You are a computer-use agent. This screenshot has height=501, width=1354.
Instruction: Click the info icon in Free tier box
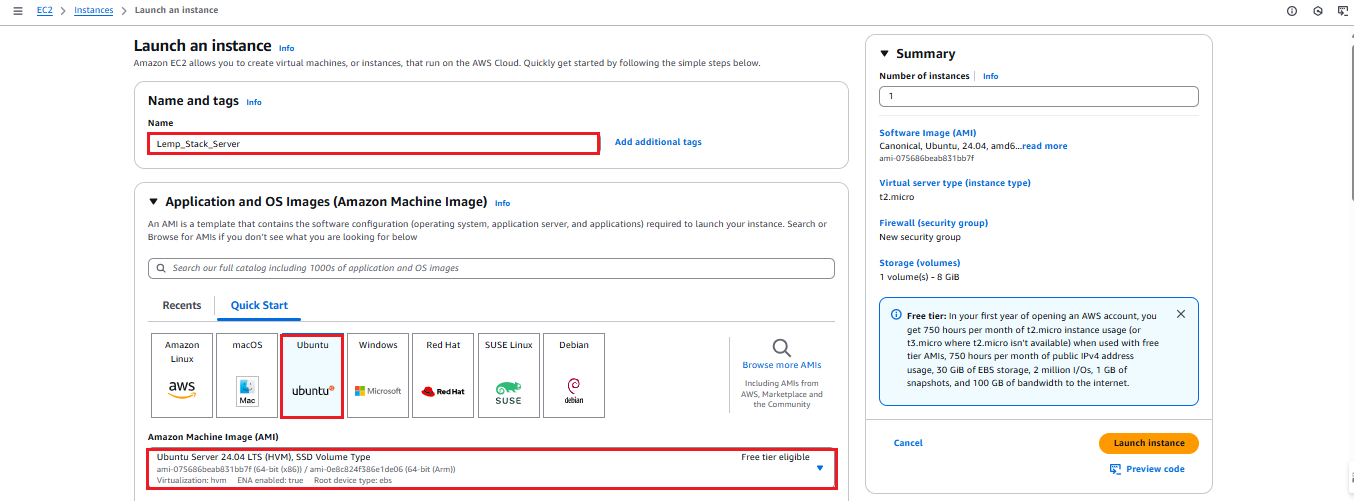pyautogui.click(x=895, y=316)
